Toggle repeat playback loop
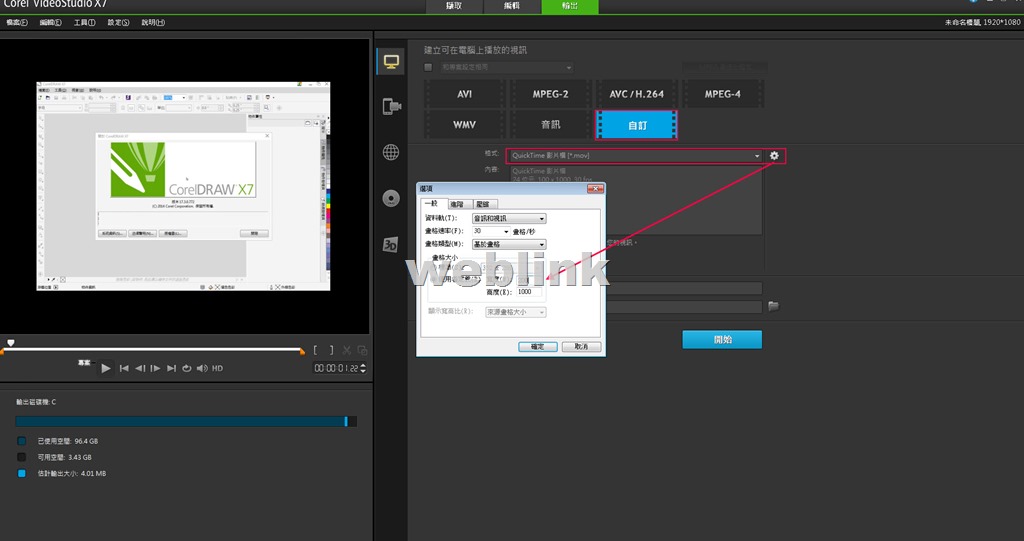The width and height of the screenshot is (1024, 541). [187, 369]
